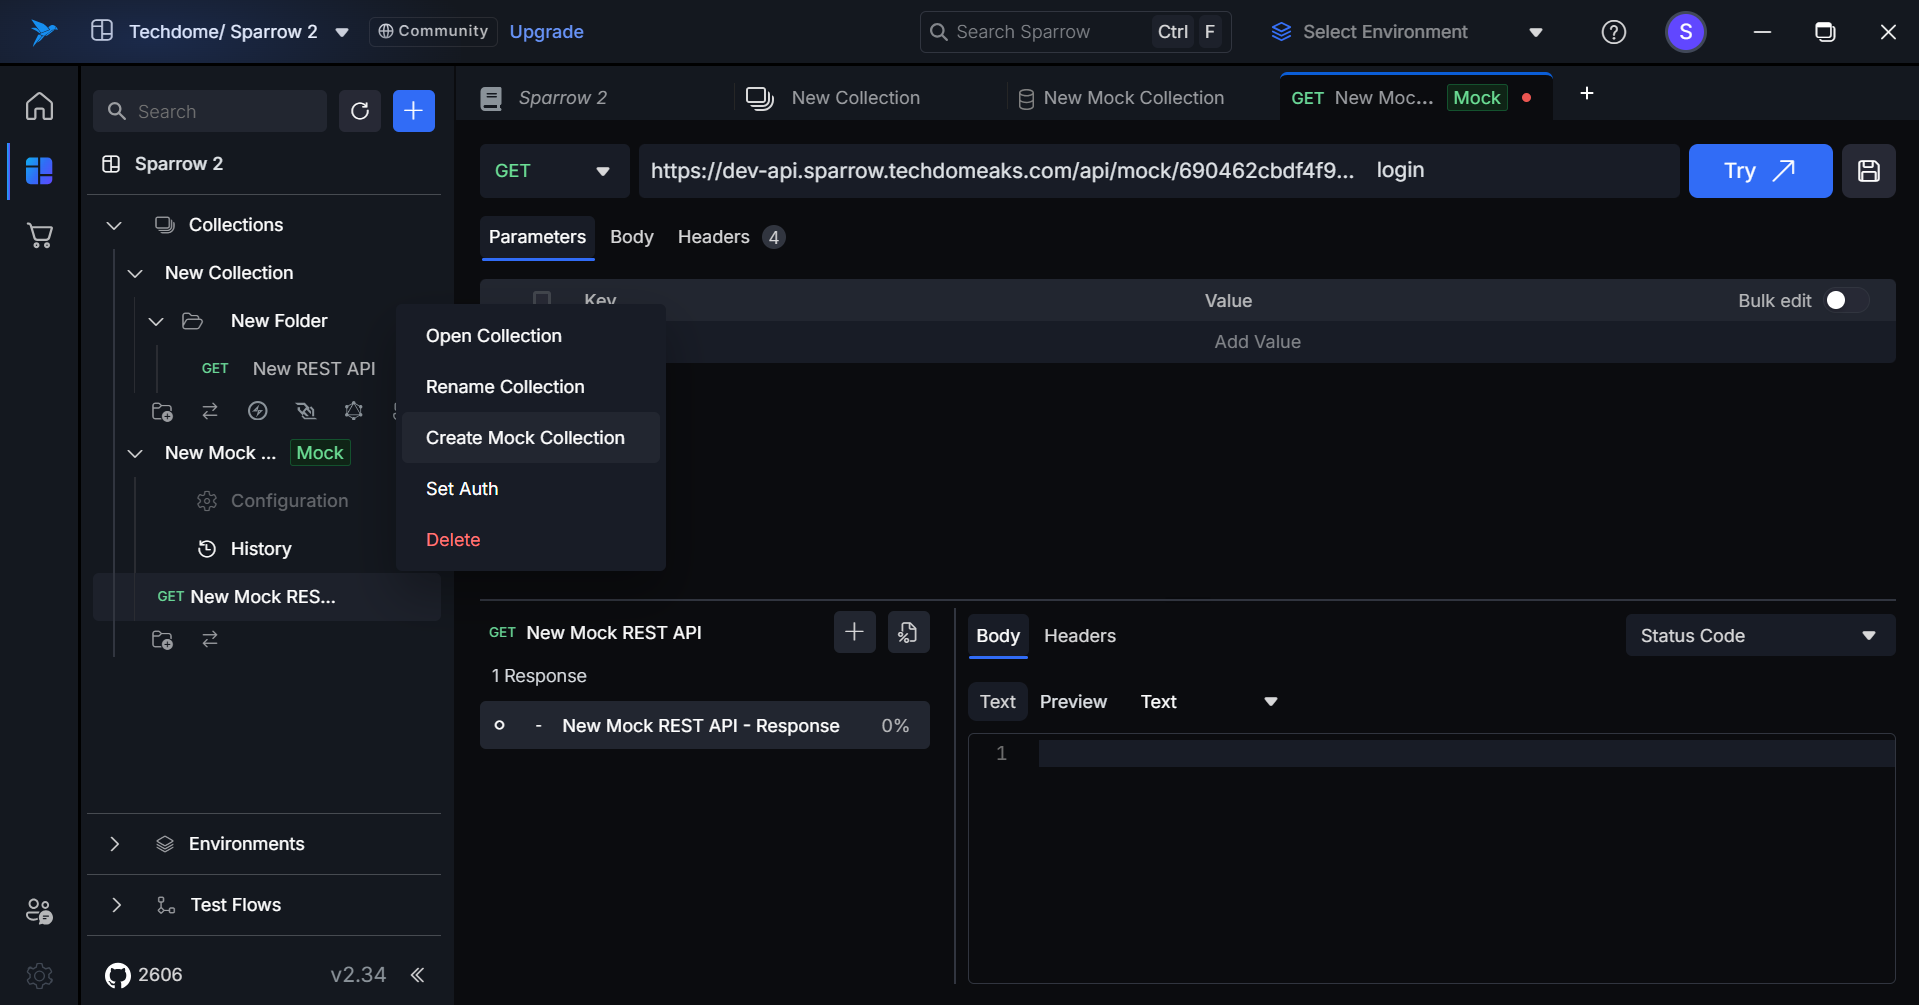Click the Try button
1919x1005 pixels.
(x=1759, y=171)
